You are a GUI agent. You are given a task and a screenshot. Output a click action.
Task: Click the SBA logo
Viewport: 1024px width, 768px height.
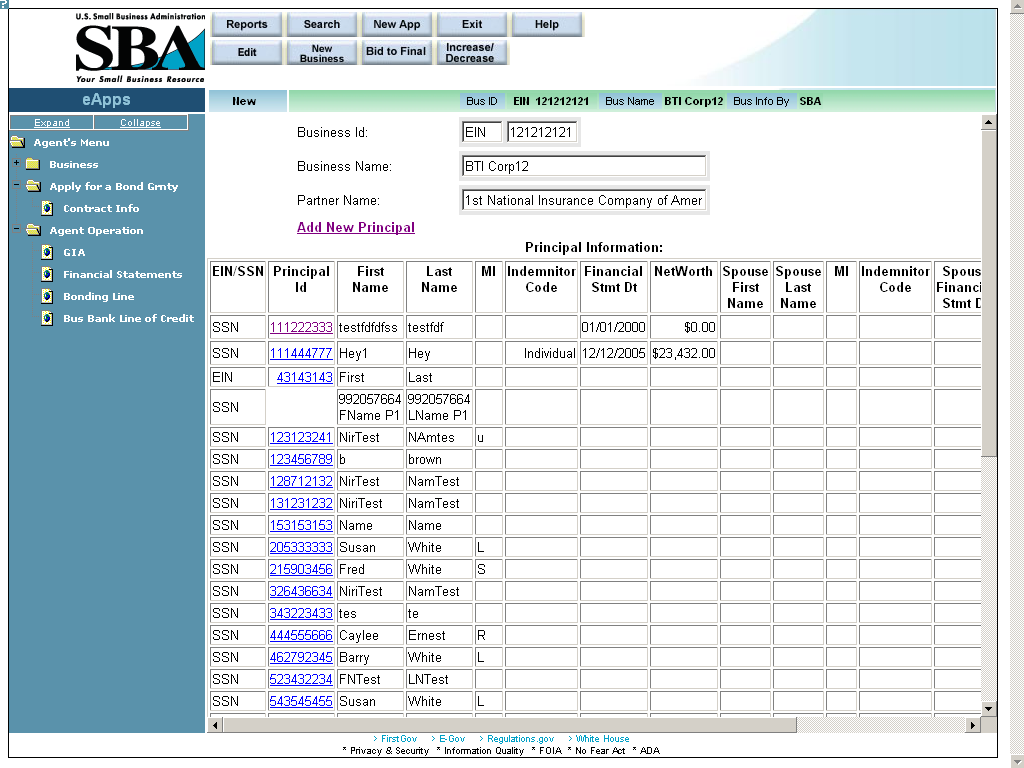coord(140,48)
